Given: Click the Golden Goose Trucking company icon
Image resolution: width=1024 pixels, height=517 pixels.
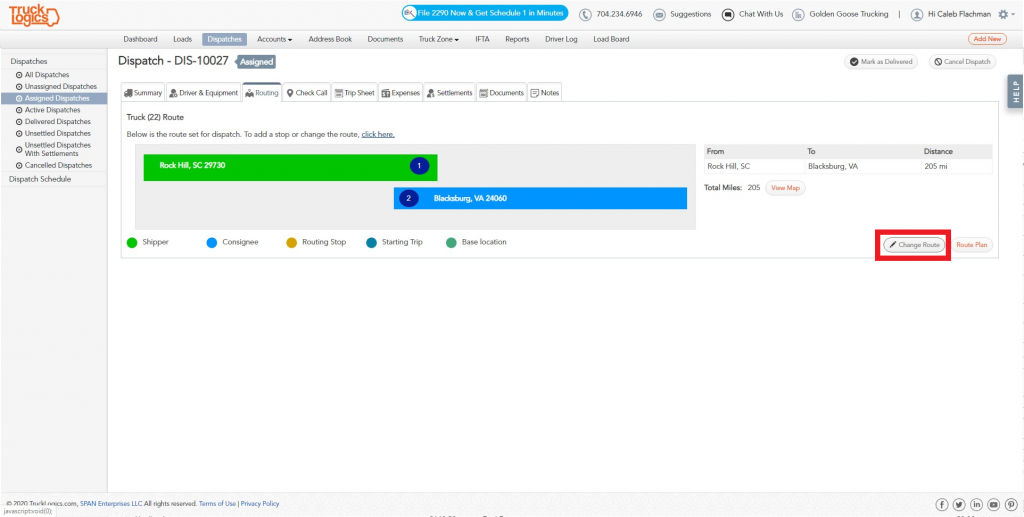Looking at the screenshot, I should click(797, 14).
